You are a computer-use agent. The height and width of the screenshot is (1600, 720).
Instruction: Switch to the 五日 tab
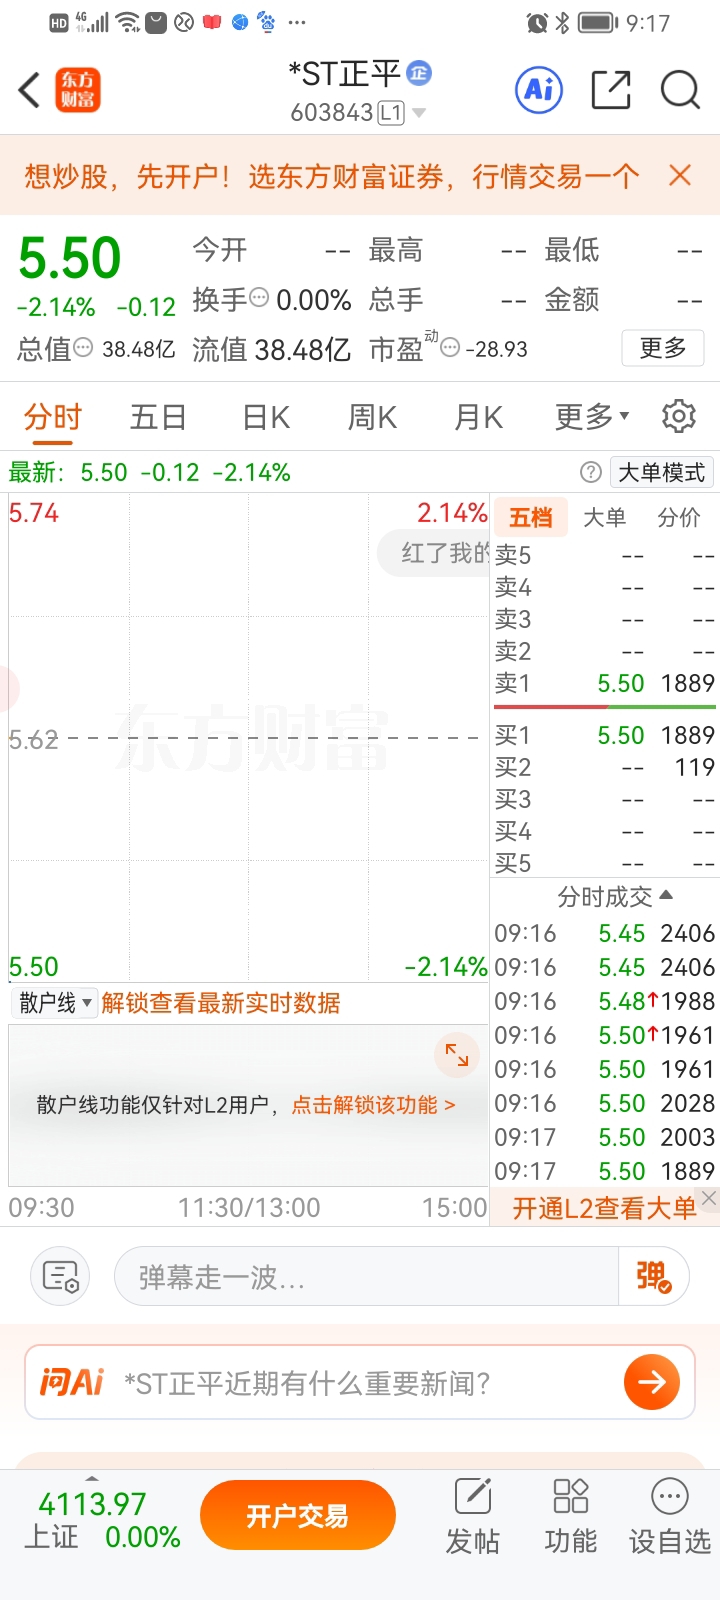click(x=158, y=417)
